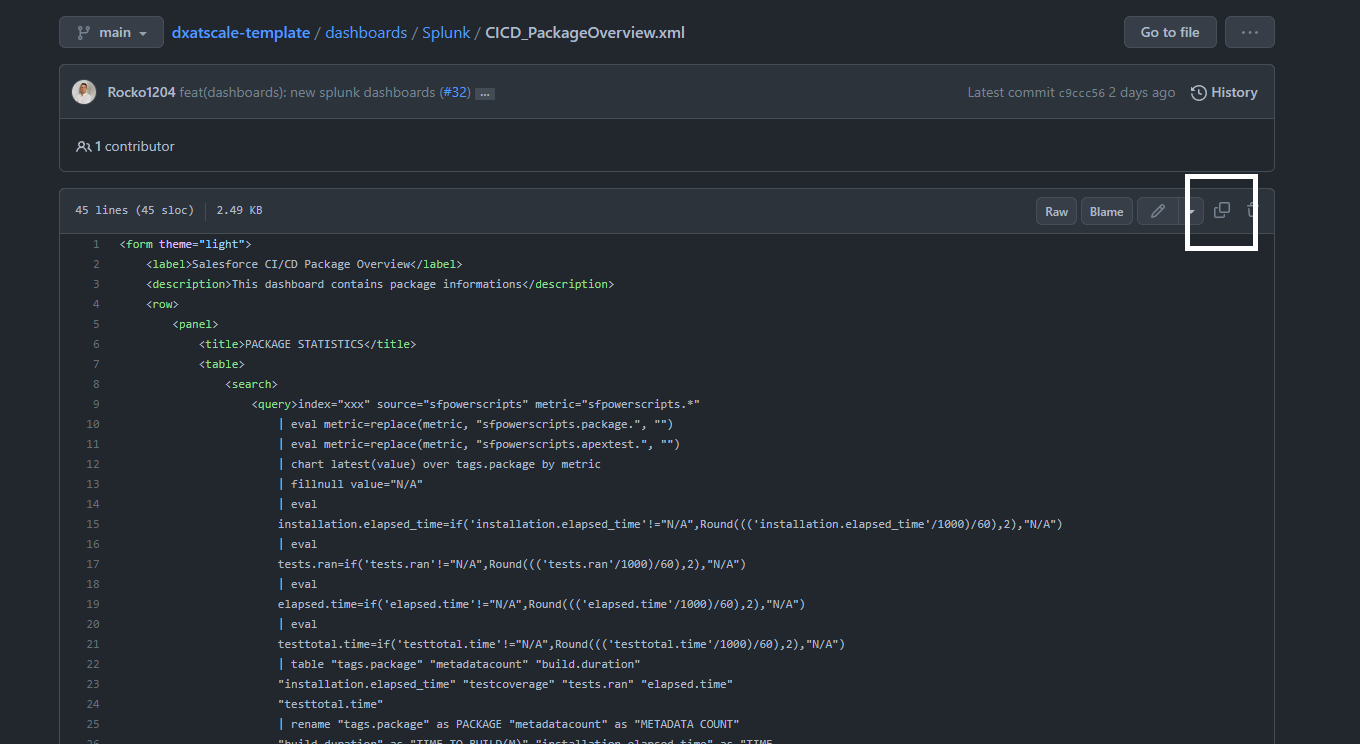Click the Go to file button
The height and width of the screenshot is (744, 1360).
1170,32
